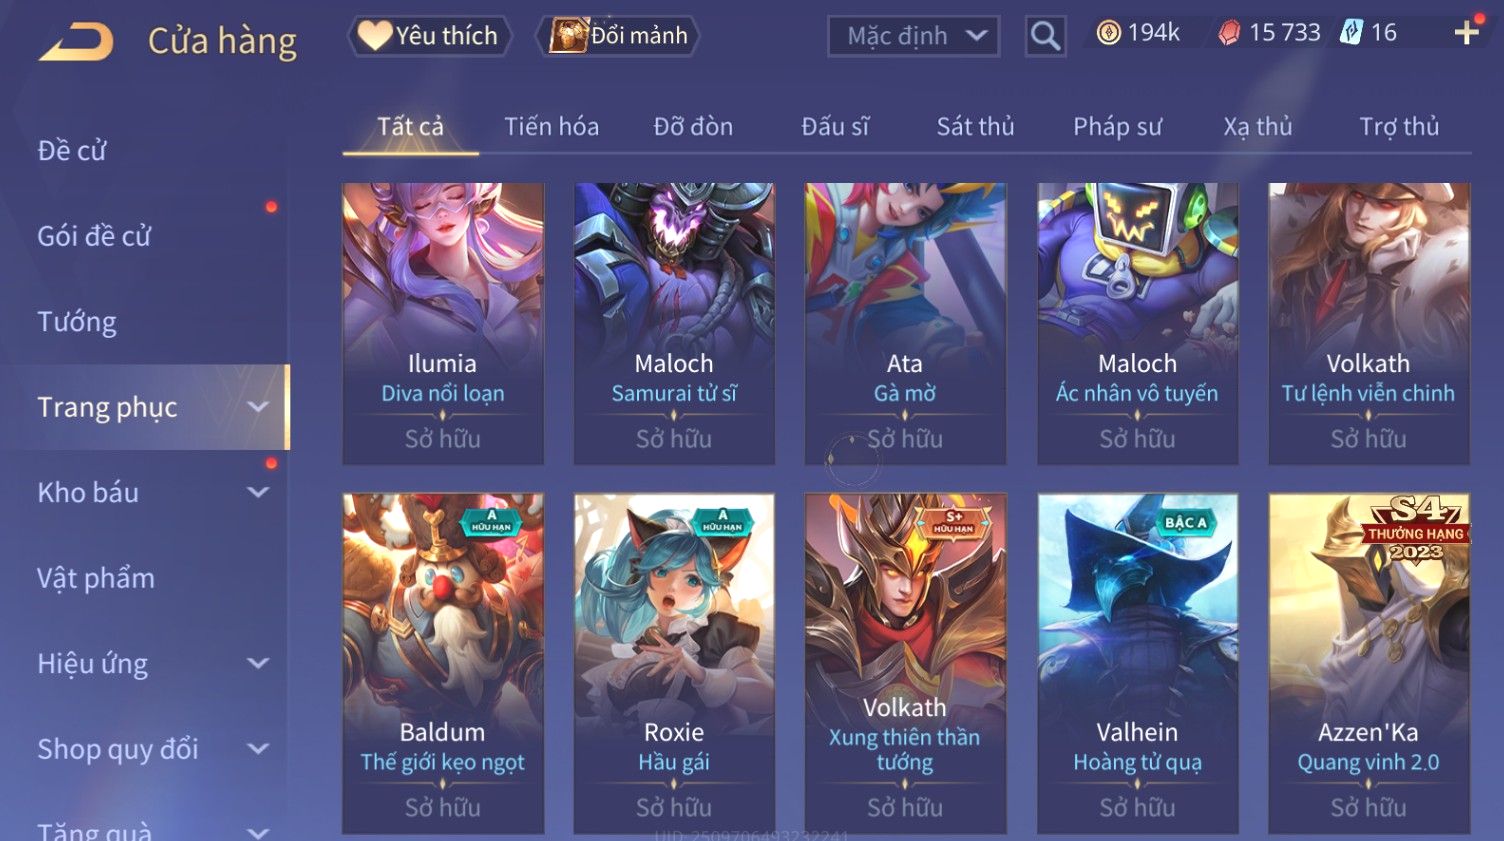
Task: Collapse the Trang phục sidebar section
Action: pos(258,407)
